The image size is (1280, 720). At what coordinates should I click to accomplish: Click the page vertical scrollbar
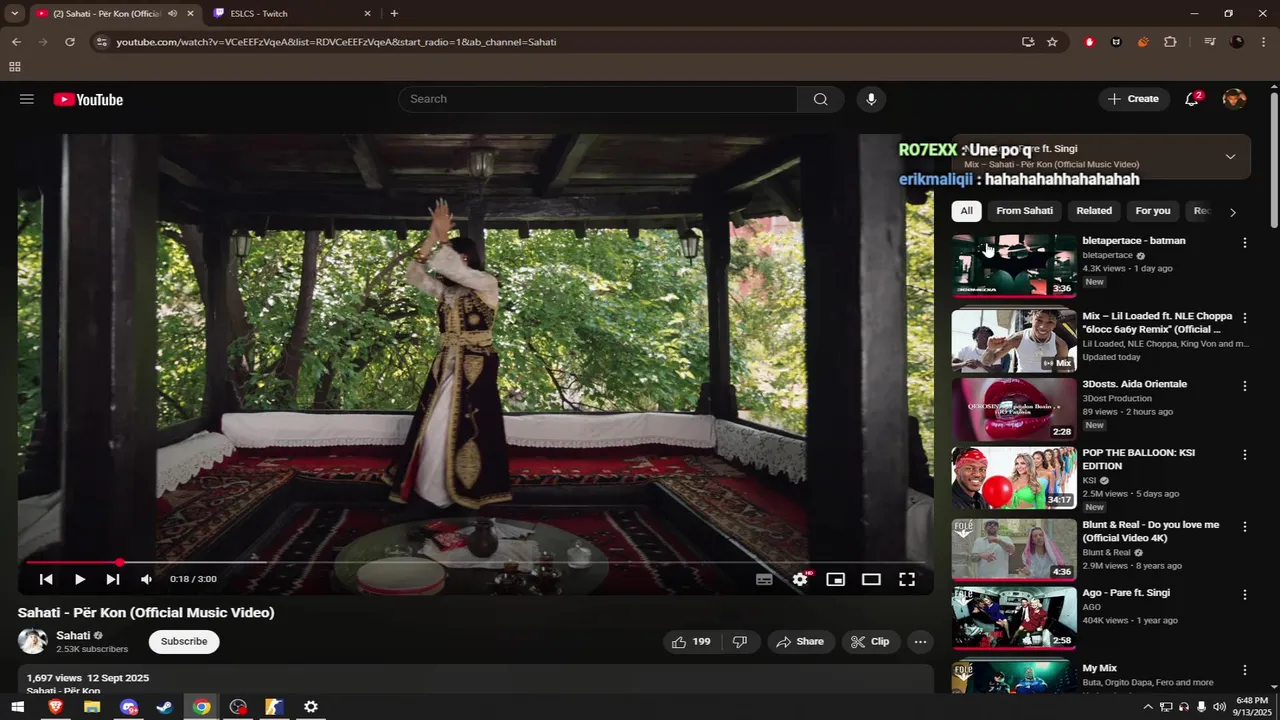coord(1274,160)
